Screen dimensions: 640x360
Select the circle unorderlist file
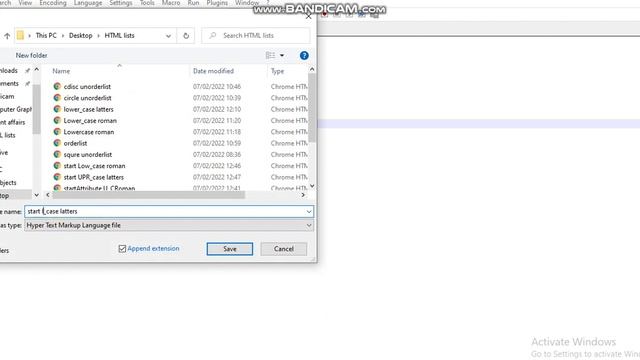point(87,98)
